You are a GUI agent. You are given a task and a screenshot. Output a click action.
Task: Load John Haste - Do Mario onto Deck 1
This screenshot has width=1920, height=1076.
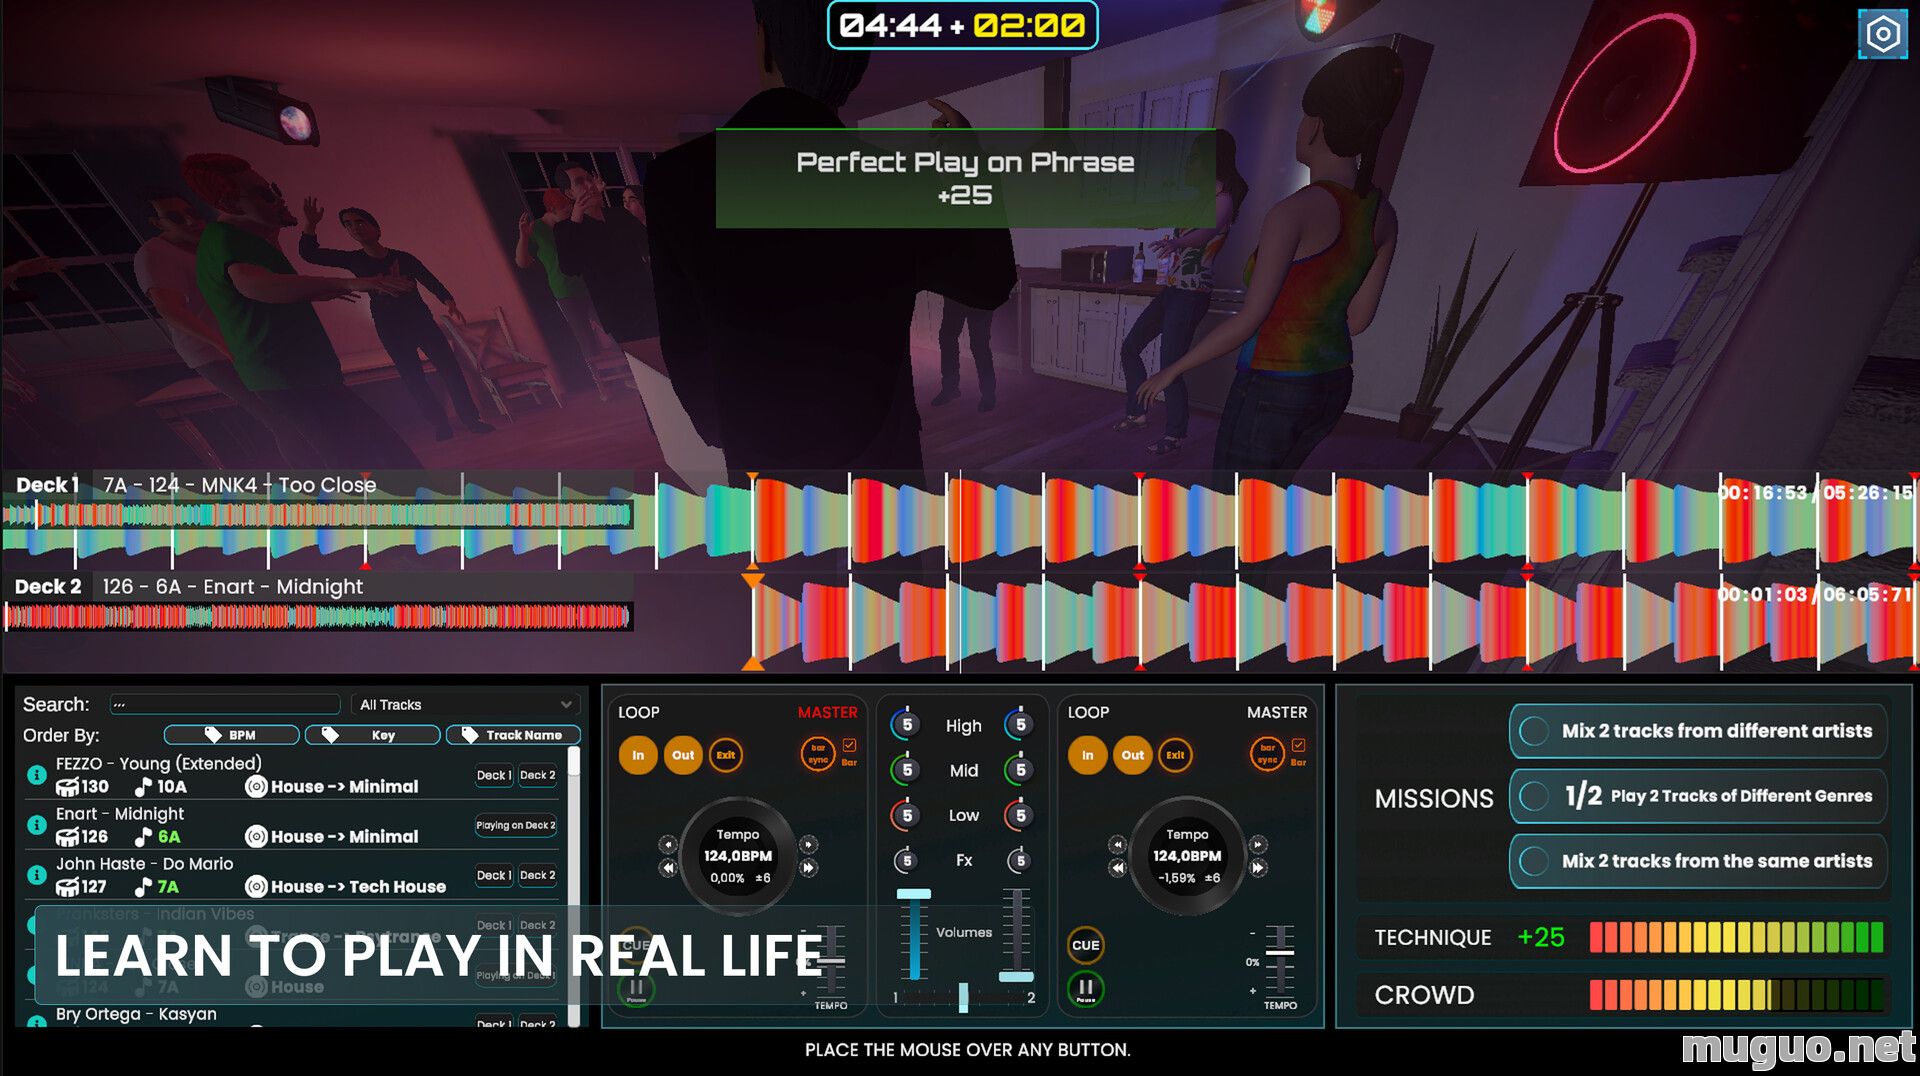coord(494,875)
